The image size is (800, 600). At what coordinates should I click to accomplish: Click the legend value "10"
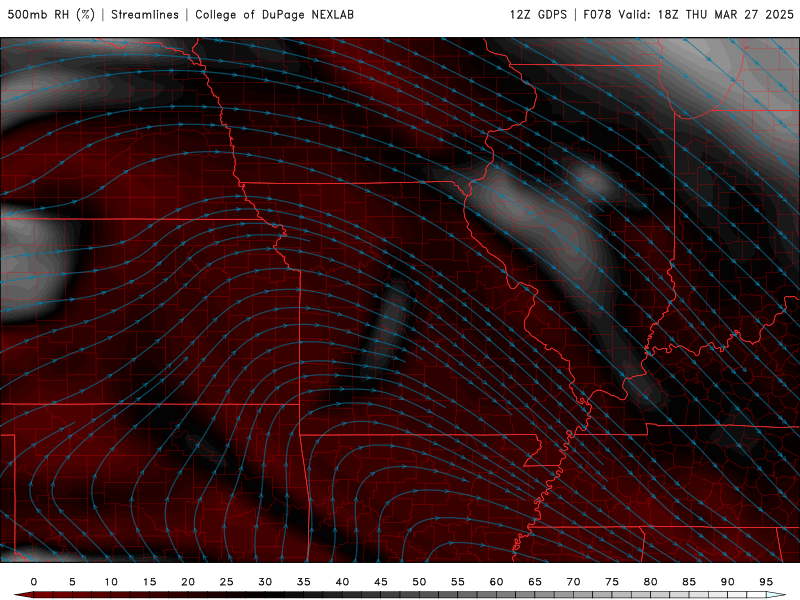tap(111, 582)
